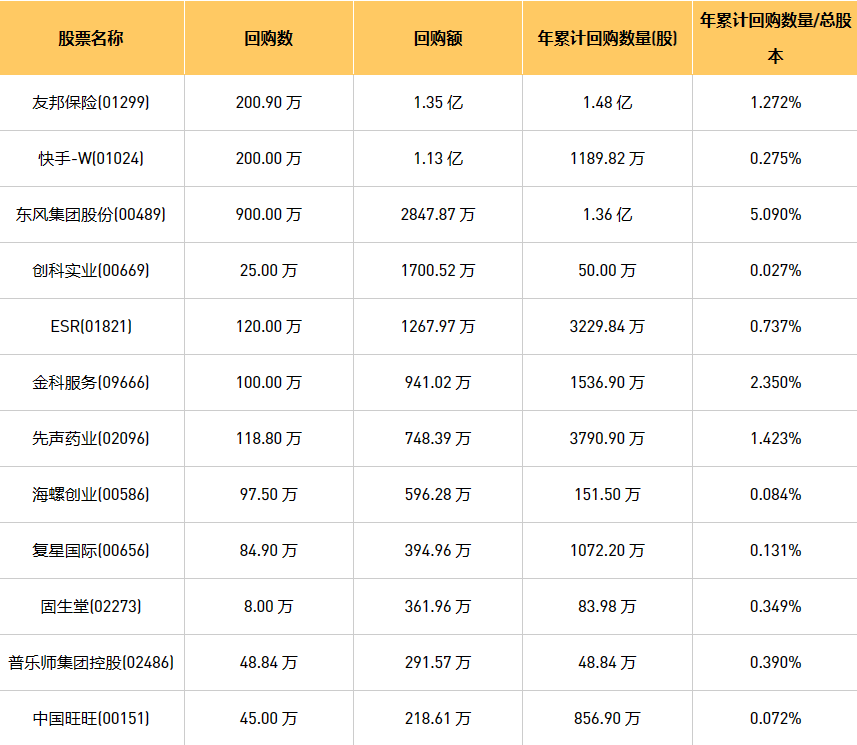Click the 2847.87 万 buyback amount cell
857x745 pixels.
pyautogui.click(x=438, y=215)
